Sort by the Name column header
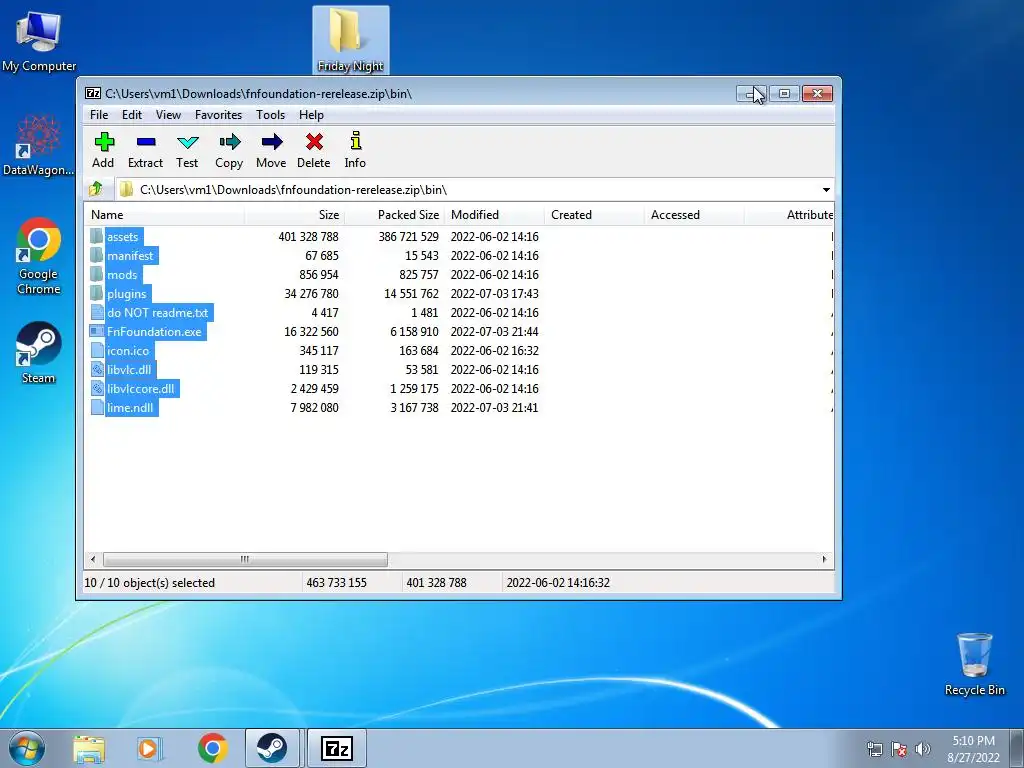 click(165, 215)
